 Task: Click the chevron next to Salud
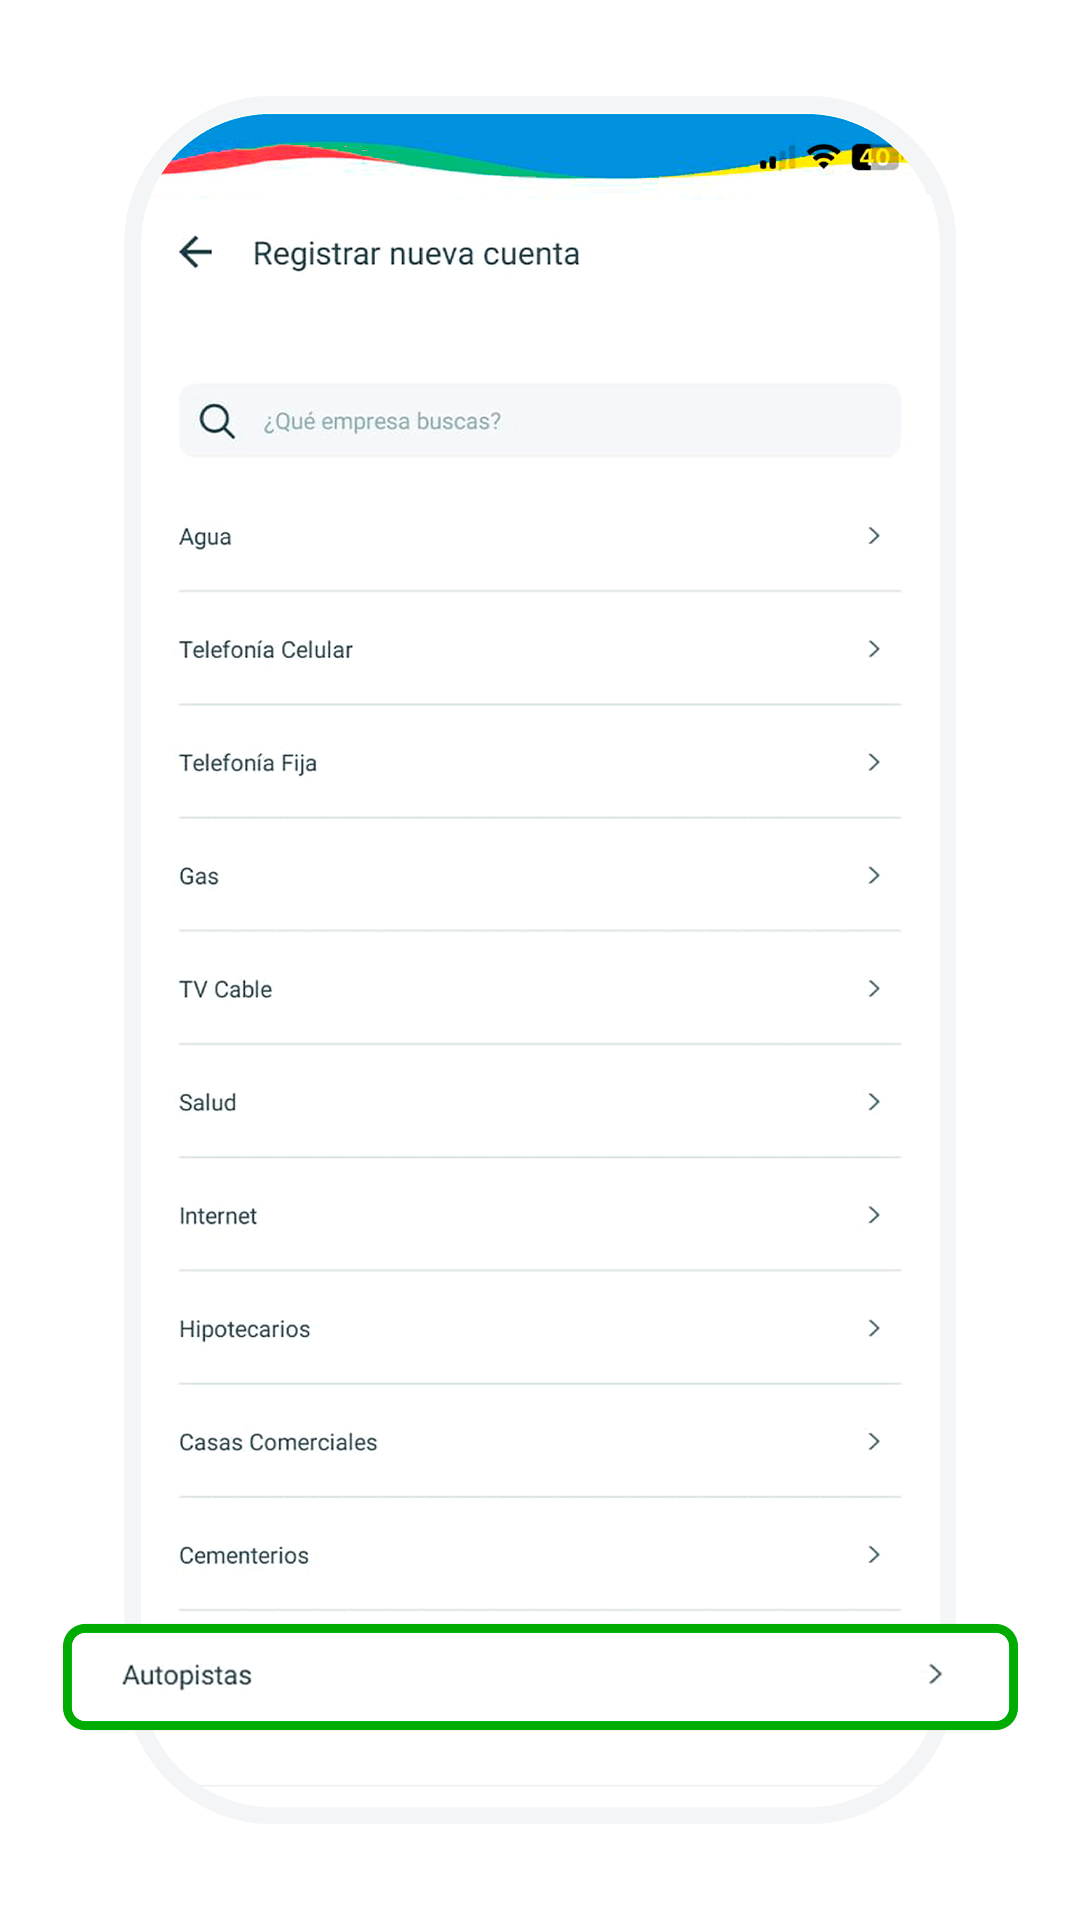click(874, 1102)
